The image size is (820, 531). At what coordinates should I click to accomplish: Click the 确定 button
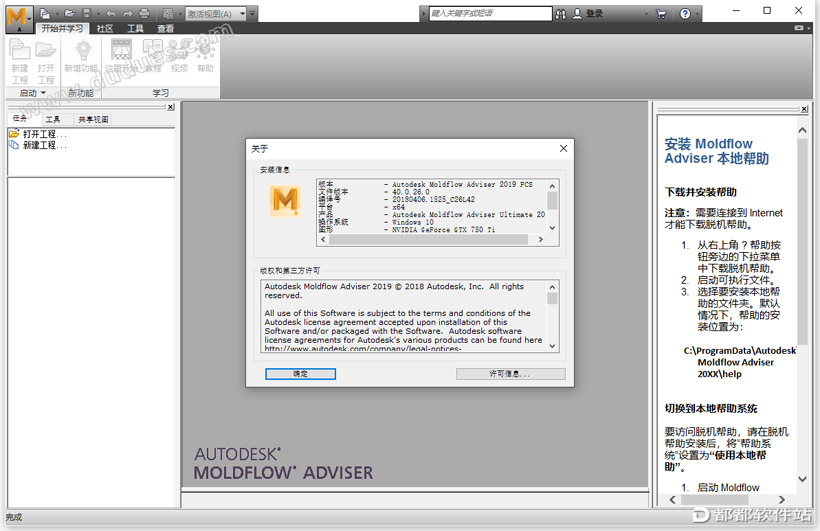pyautogui.click(x=300, y=374)
